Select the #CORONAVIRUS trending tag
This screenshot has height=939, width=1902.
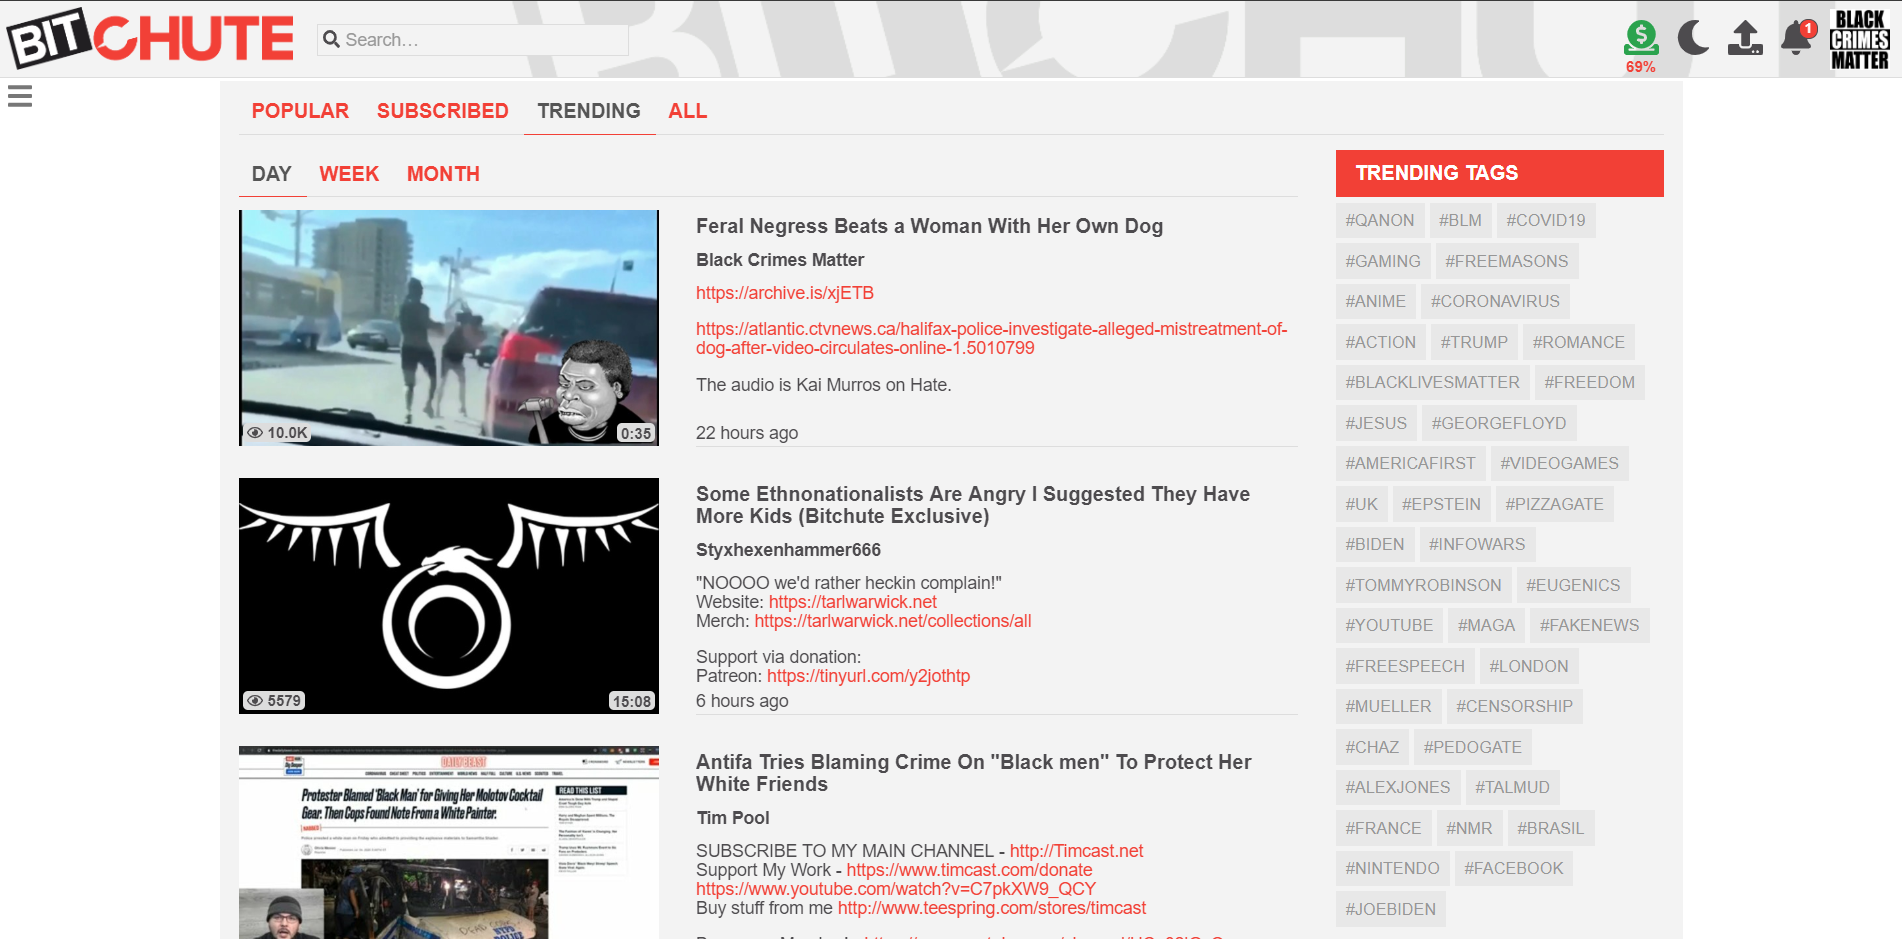[x=1495, y=301]
